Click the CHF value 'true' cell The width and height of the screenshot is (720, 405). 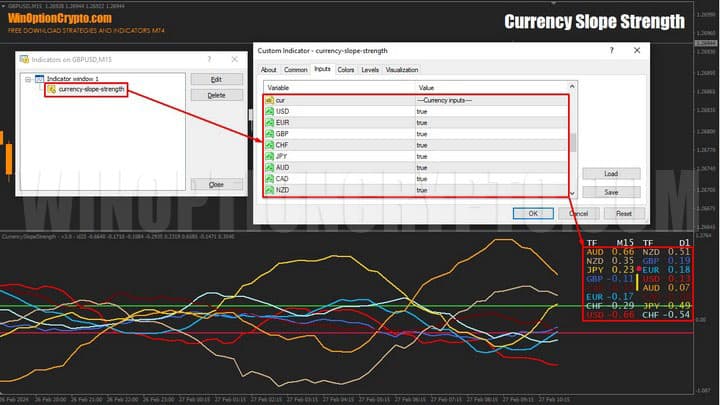coord(491,145)
